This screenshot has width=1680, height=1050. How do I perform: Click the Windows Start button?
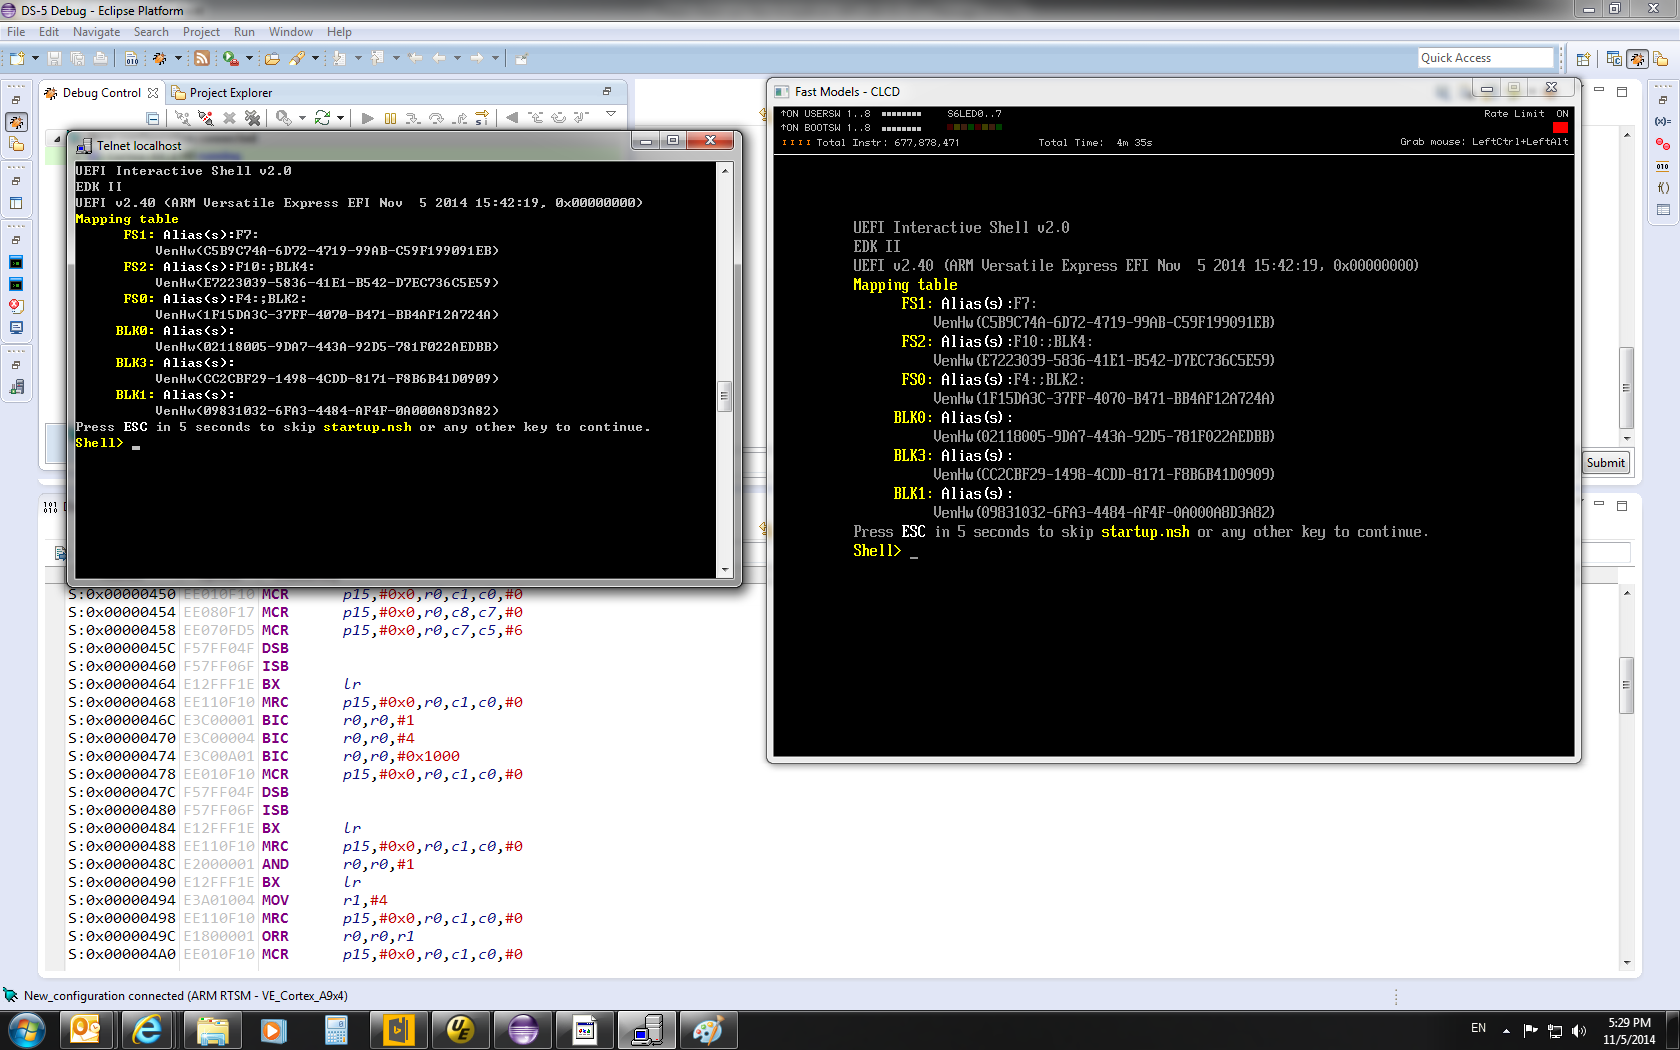pyautogui.click(x=27, y=1030)
